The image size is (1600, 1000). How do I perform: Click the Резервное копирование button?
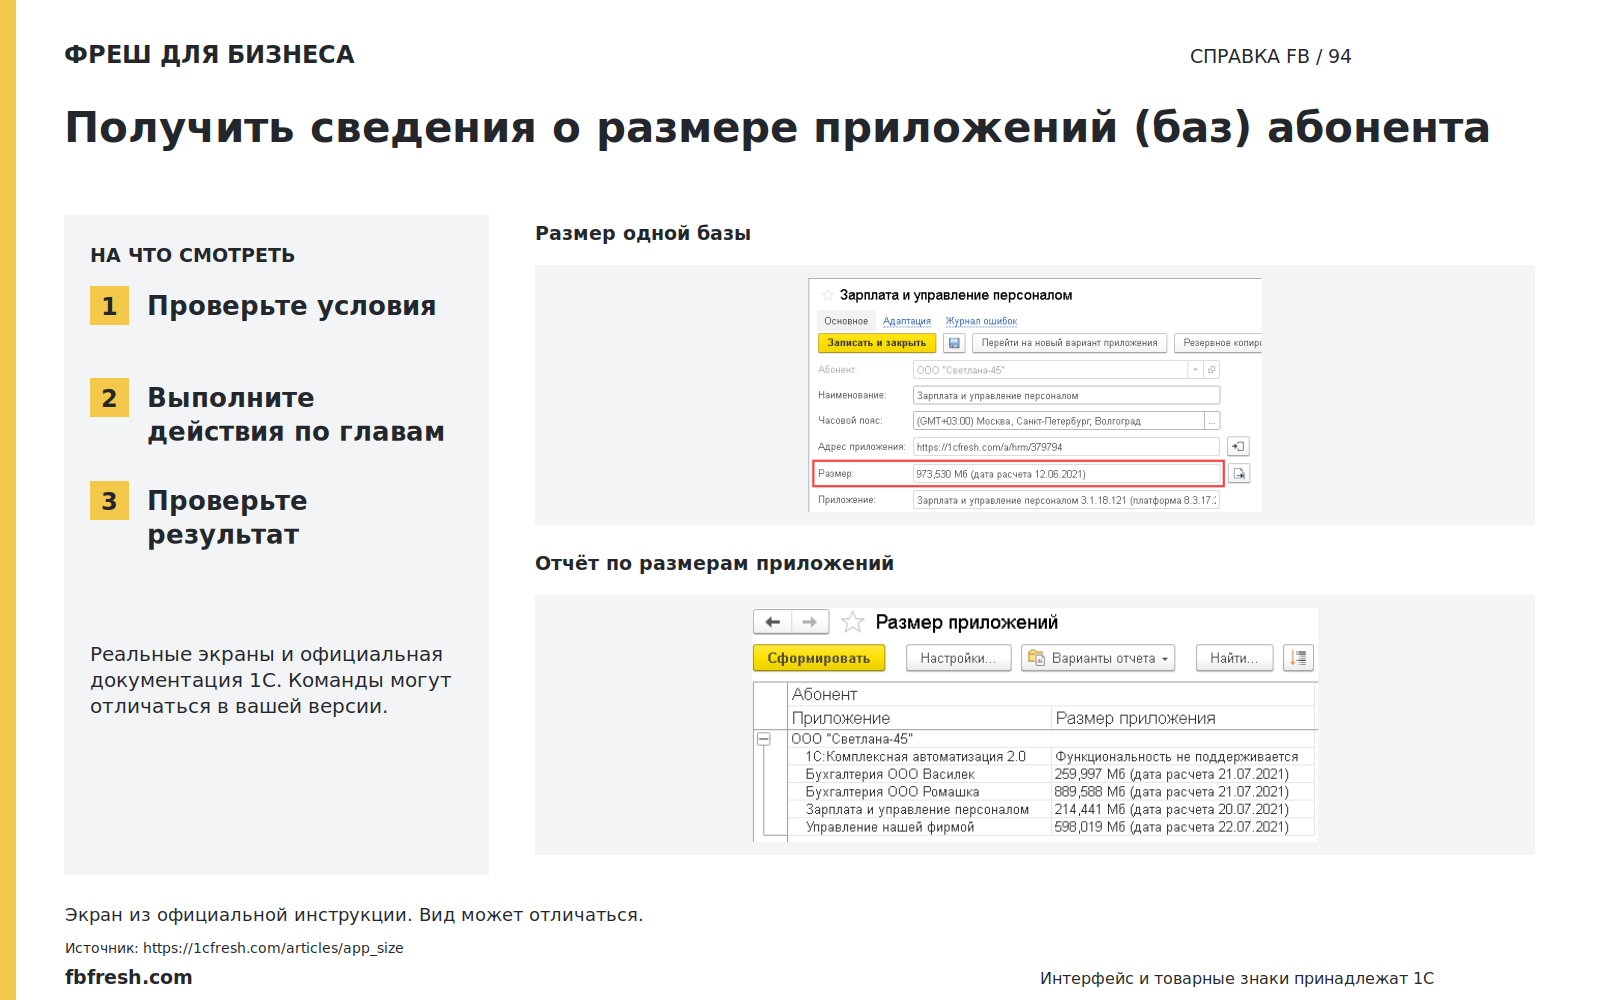pyautogui.click(x=1218, y=343)
